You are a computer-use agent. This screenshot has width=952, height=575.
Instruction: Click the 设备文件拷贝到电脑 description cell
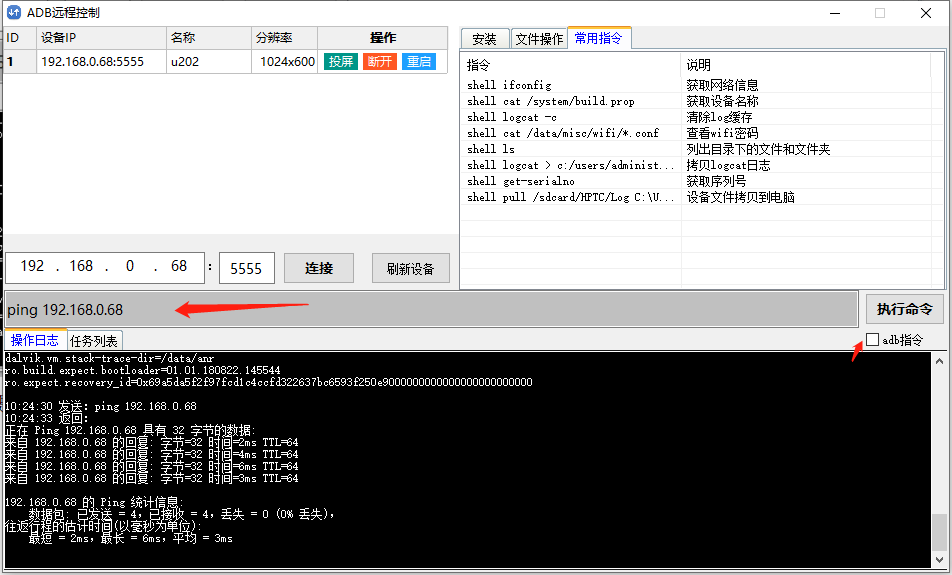741,197
